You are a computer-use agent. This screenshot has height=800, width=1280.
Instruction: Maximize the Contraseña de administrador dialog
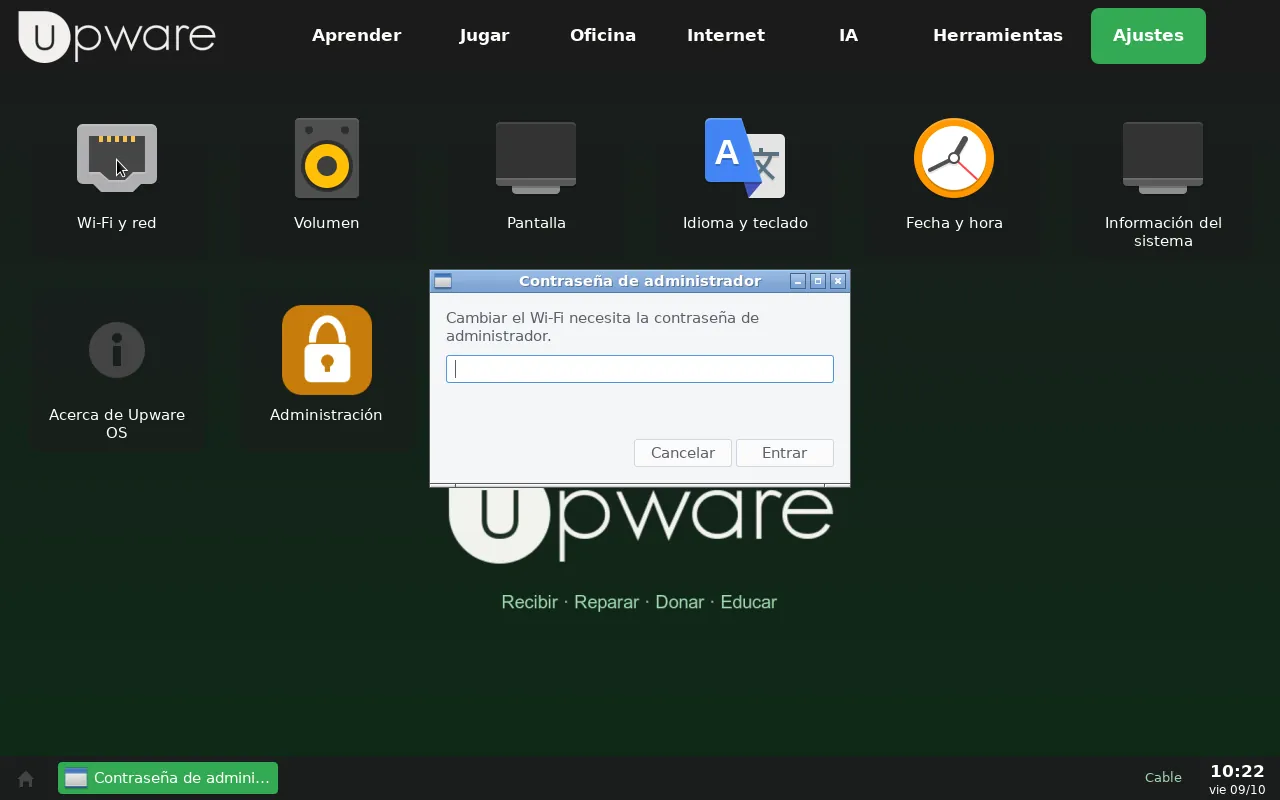[x=818, y=281]
